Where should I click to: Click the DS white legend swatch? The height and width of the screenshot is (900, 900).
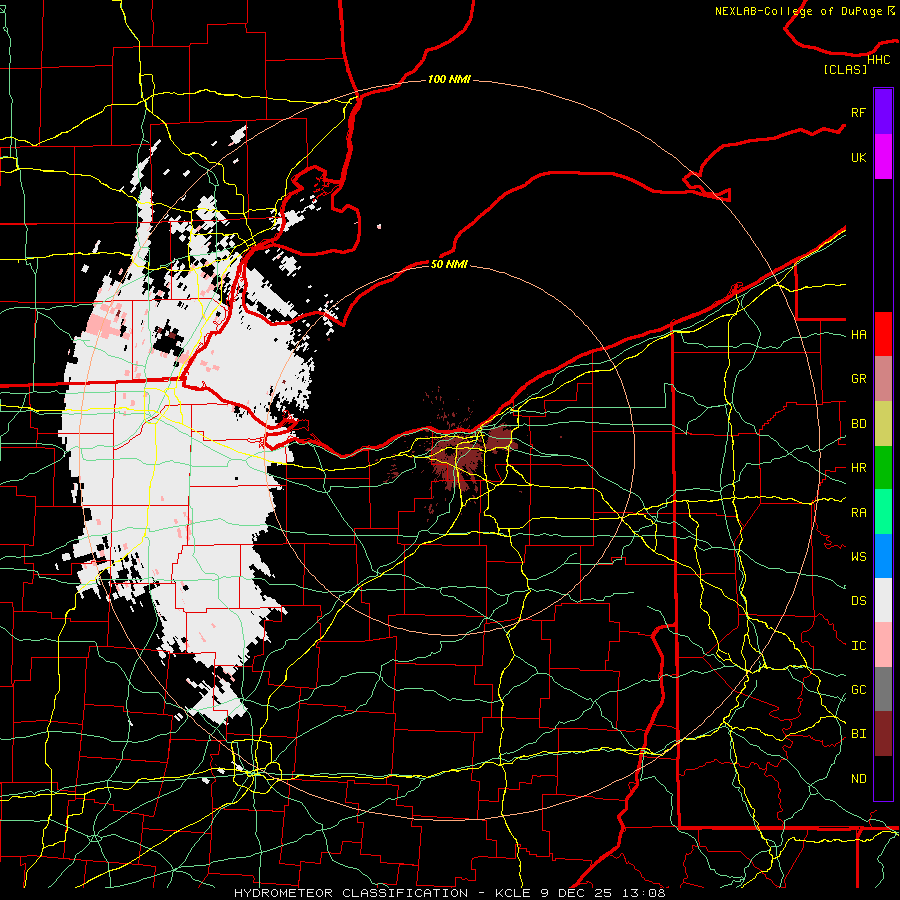tap(883, 600)
